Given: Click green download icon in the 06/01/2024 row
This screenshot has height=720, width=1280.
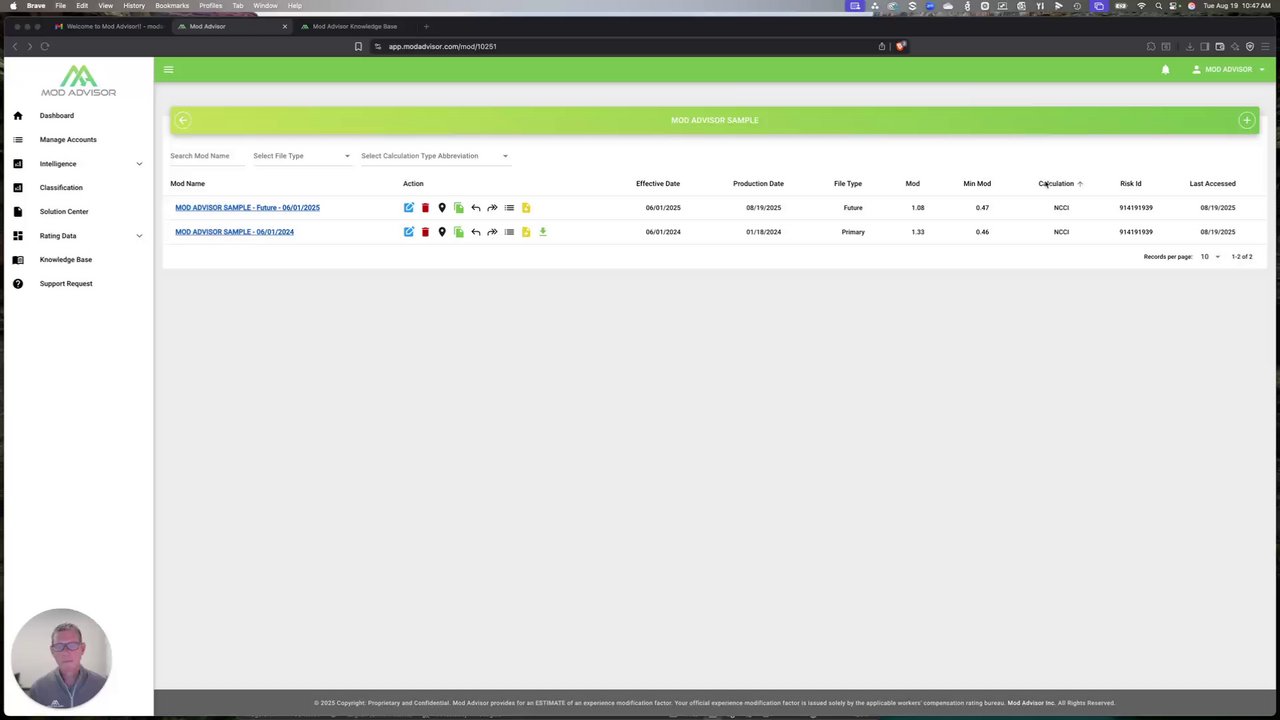Looking at the screenshot, I should click(543, 232).
